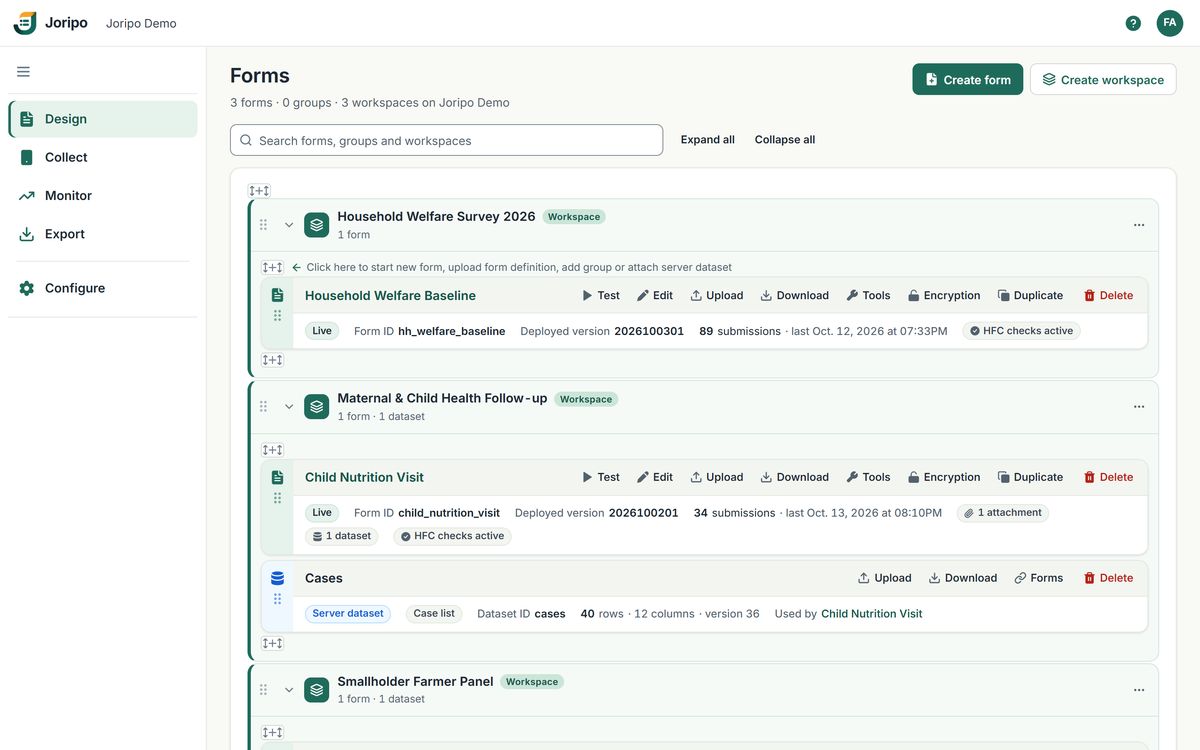
Task: Open the FA user avatar menu
Action: click(x=1170, y=23)
